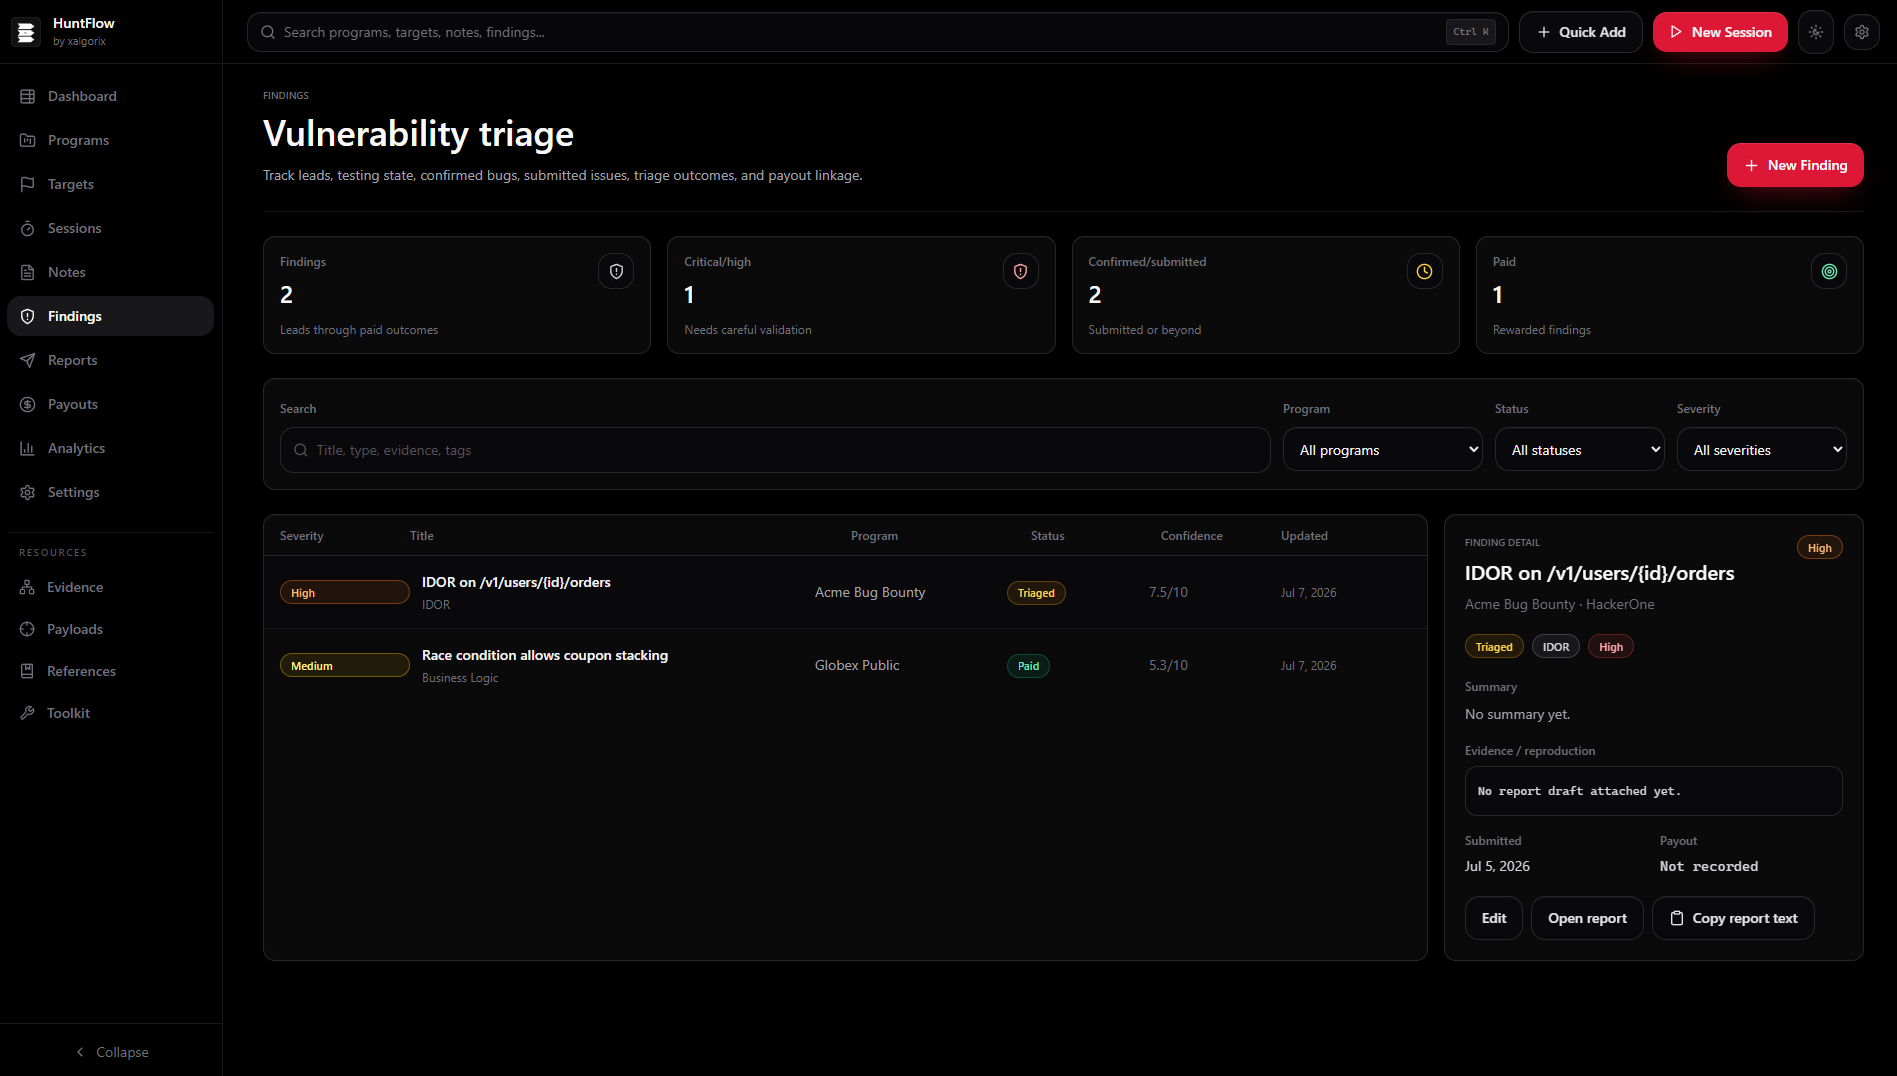The image size is (1897, 1076).
Task: Click the Reports paper-plane icon
Action: [x=28, y=360]
